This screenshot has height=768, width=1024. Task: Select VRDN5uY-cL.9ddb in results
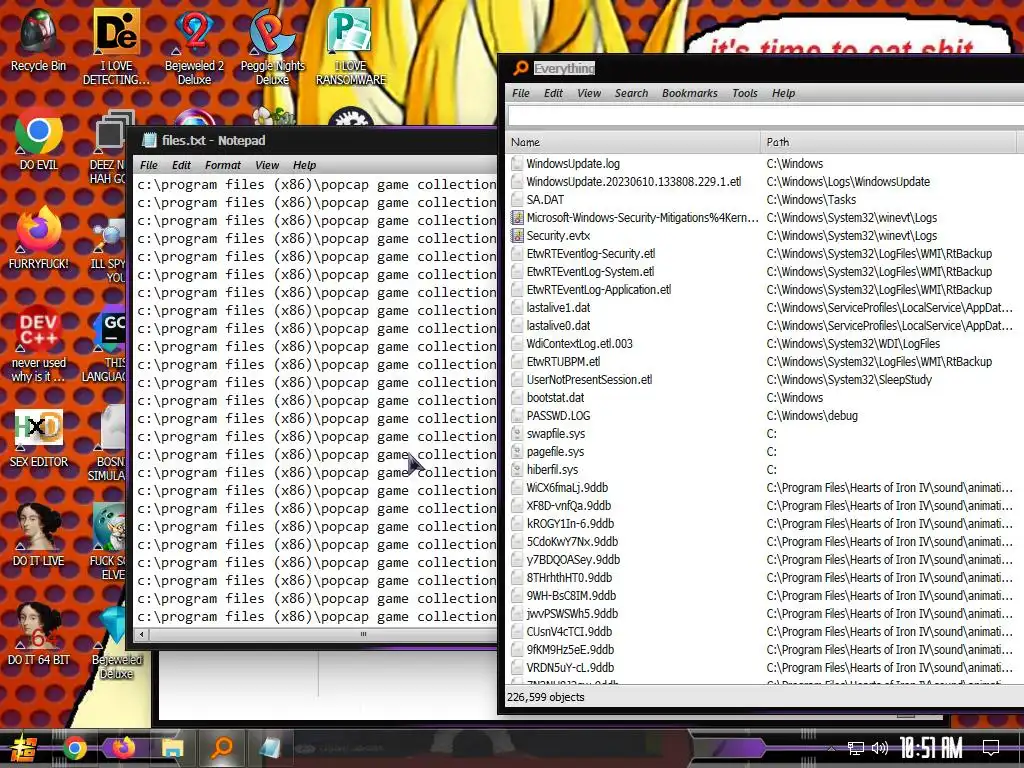[570, 668]
